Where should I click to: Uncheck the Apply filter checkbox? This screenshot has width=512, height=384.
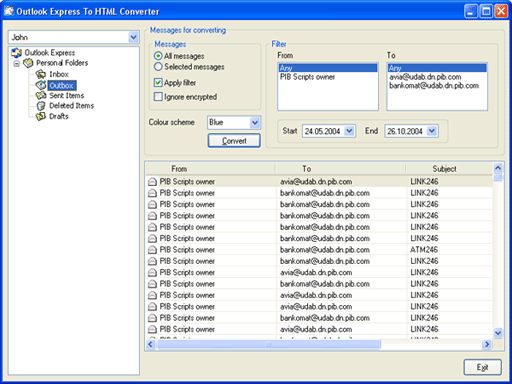pyautogui.click(x=158, y=82)
